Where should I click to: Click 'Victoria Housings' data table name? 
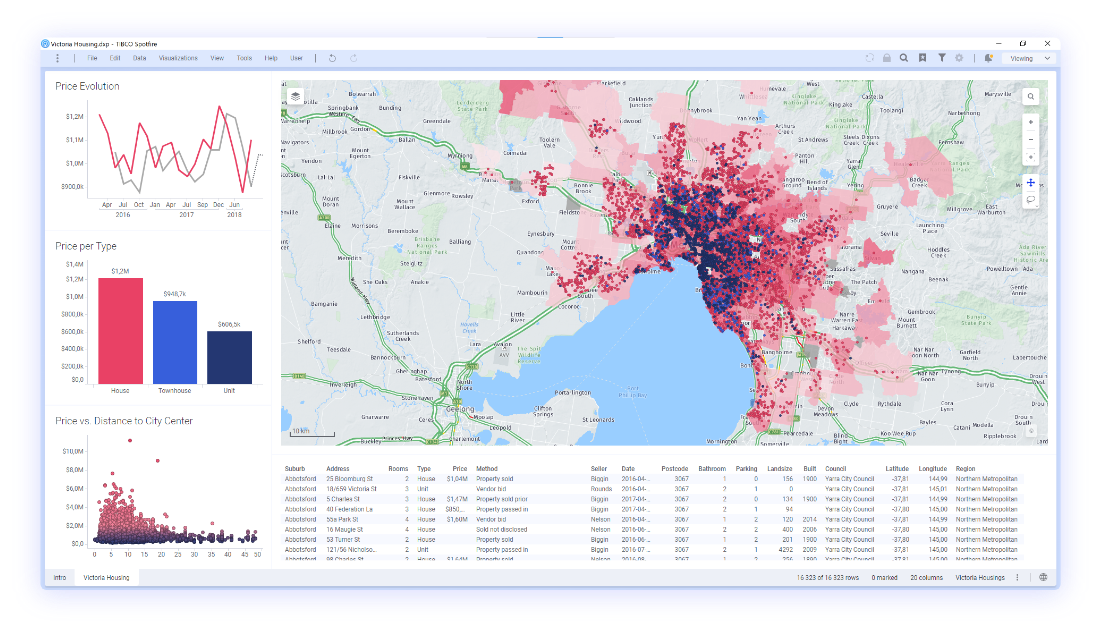coord(980,577)
